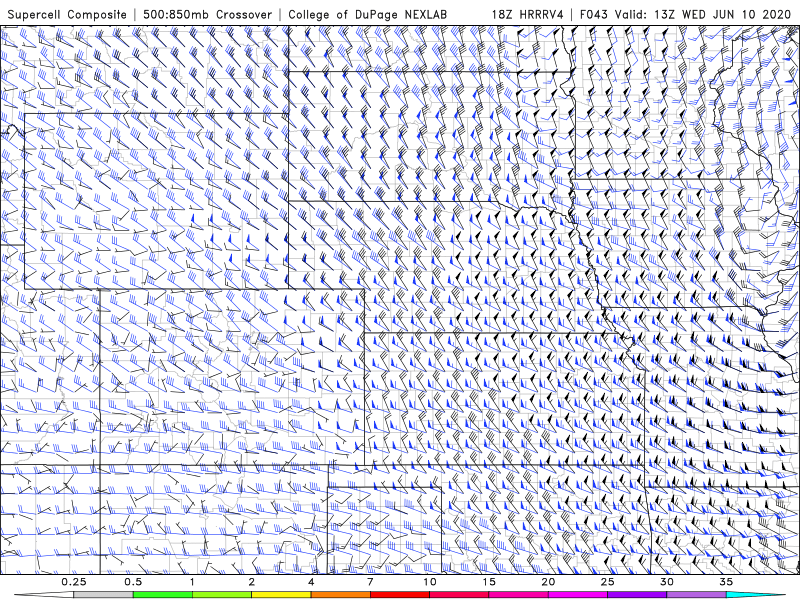Screen dimensions: 800x600
Task: Click the "F043 Valid: 13Z WED JUN 10 2020" text
Action: 687,14
